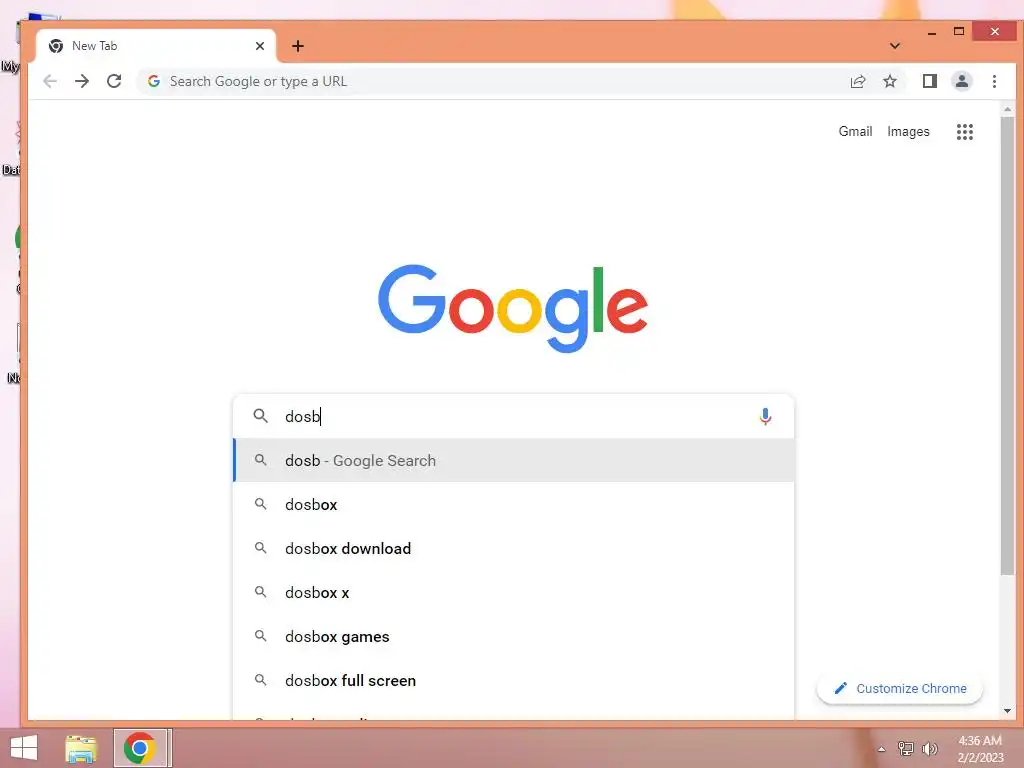Open the profile avatar menu
Viewport: 1024px width, 768px height.
(x=962, y=82)
